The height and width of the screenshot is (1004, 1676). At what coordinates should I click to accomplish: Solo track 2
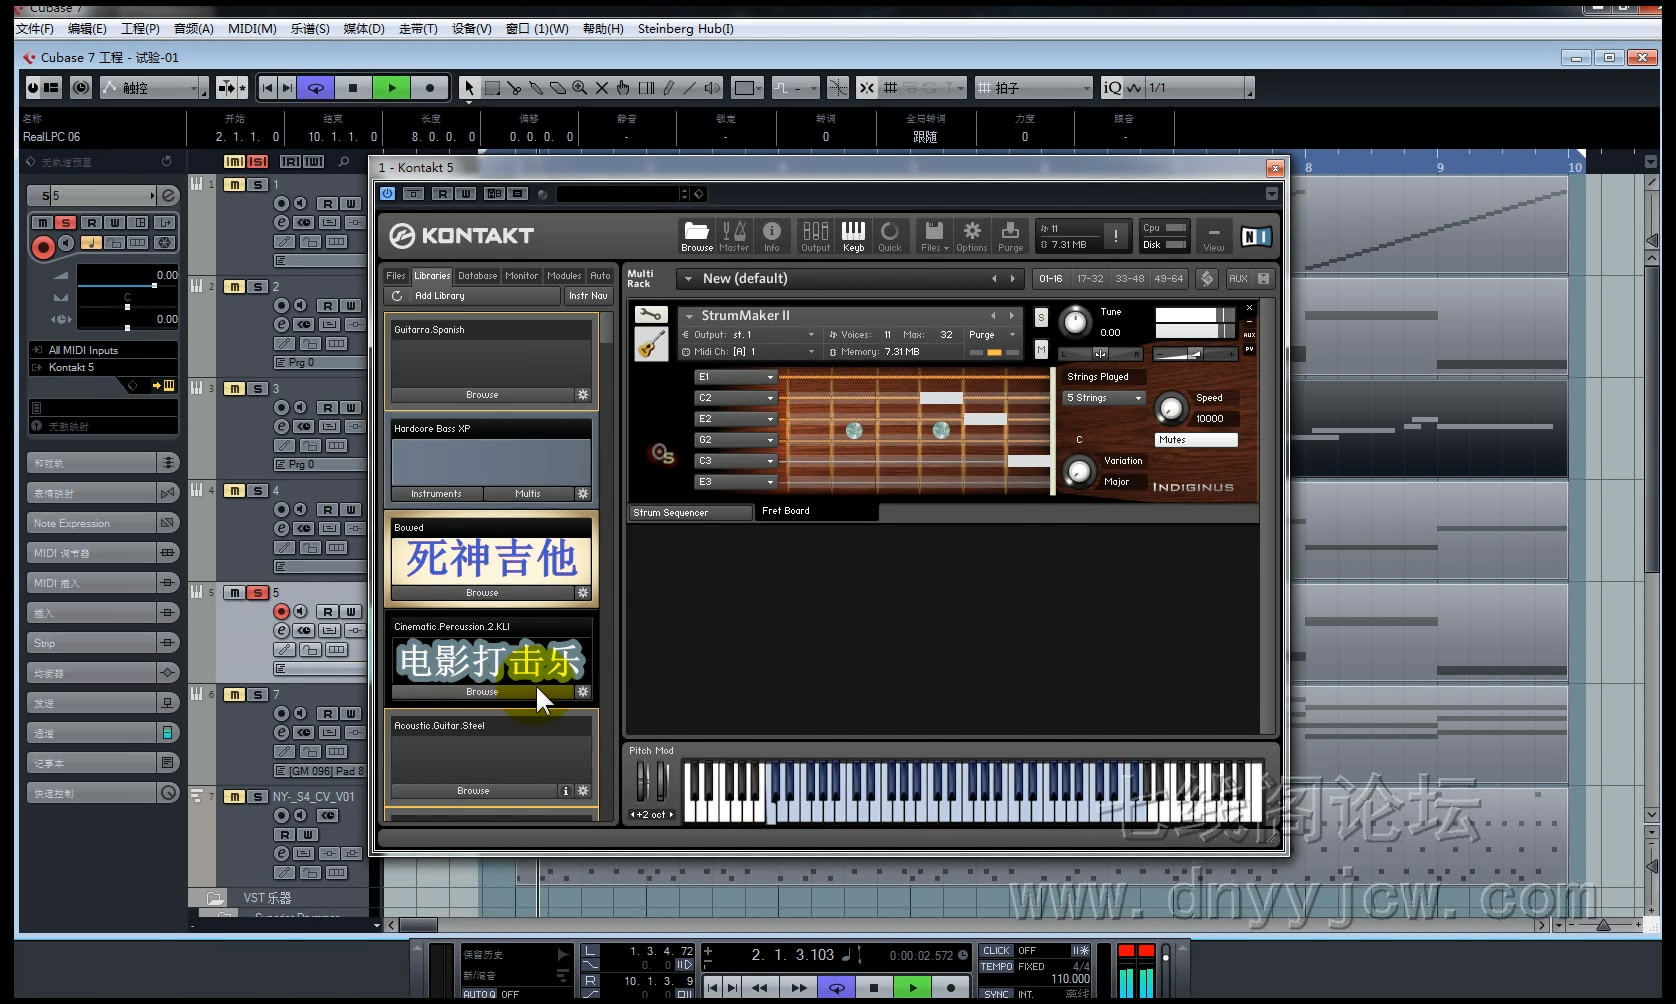click(x=258, y=287)
